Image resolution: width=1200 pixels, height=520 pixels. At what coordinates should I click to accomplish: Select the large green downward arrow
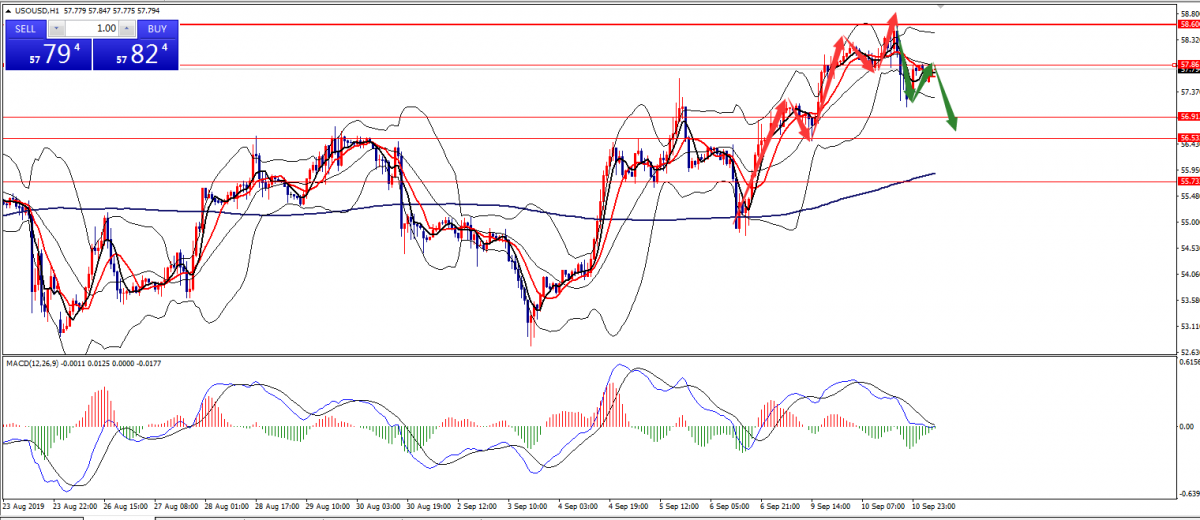click(946, 97)
